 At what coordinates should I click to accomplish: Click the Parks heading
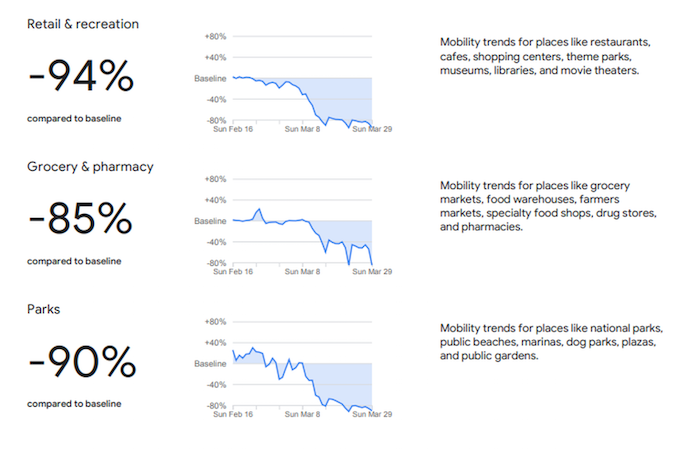[44, 309]
